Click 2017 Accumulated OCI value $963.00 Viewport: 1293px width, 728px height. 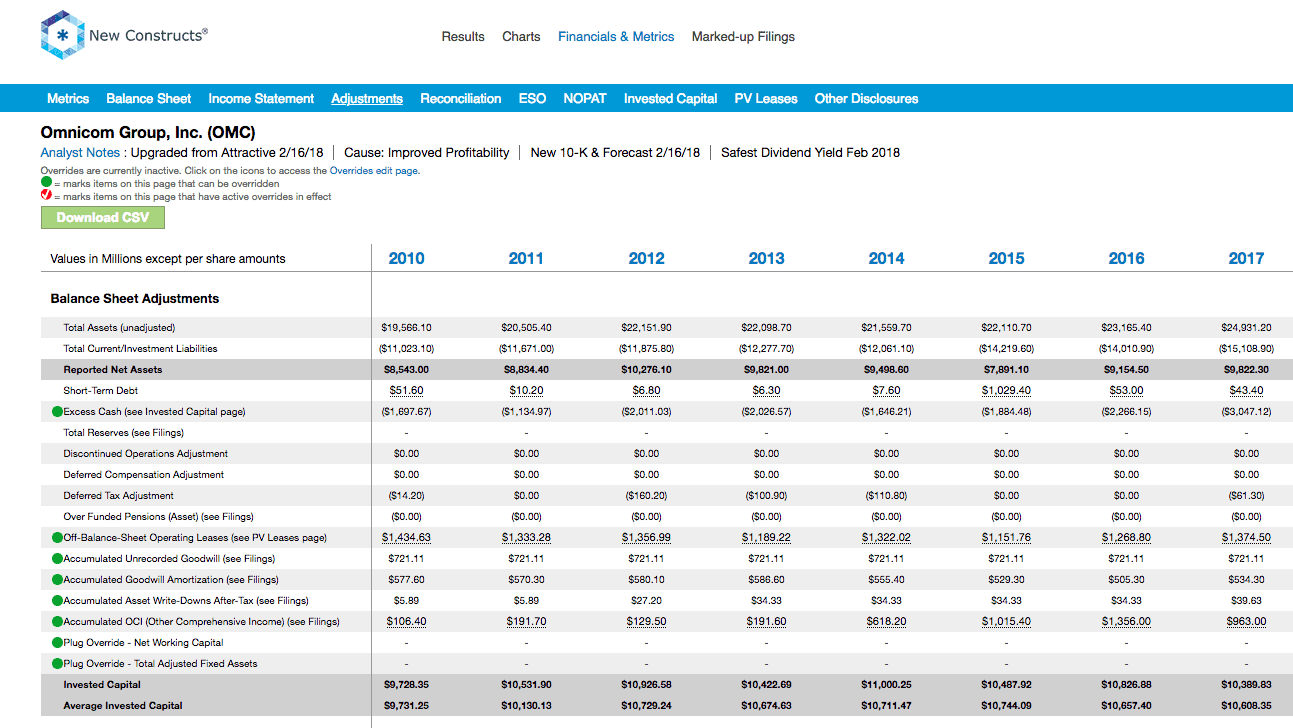[1246, 622]
